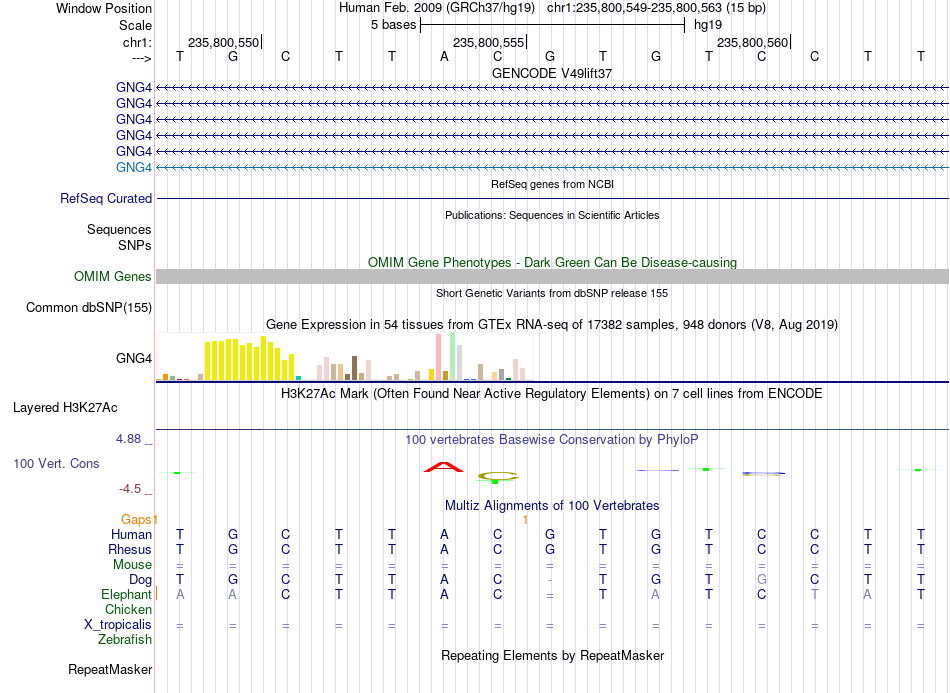Click the base A in the reference sequence row
Screen dimensions: 950x693
(444, 56)
